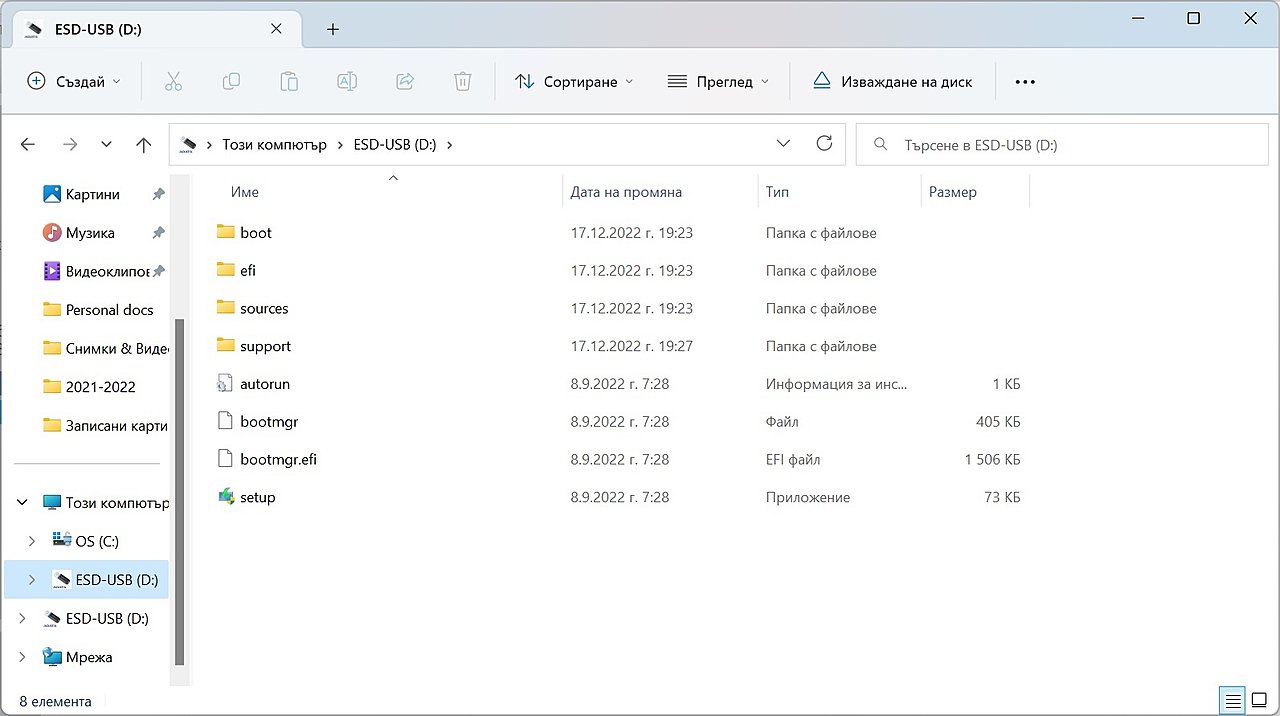Click the Paste clipboard icon

coord(289,82)
